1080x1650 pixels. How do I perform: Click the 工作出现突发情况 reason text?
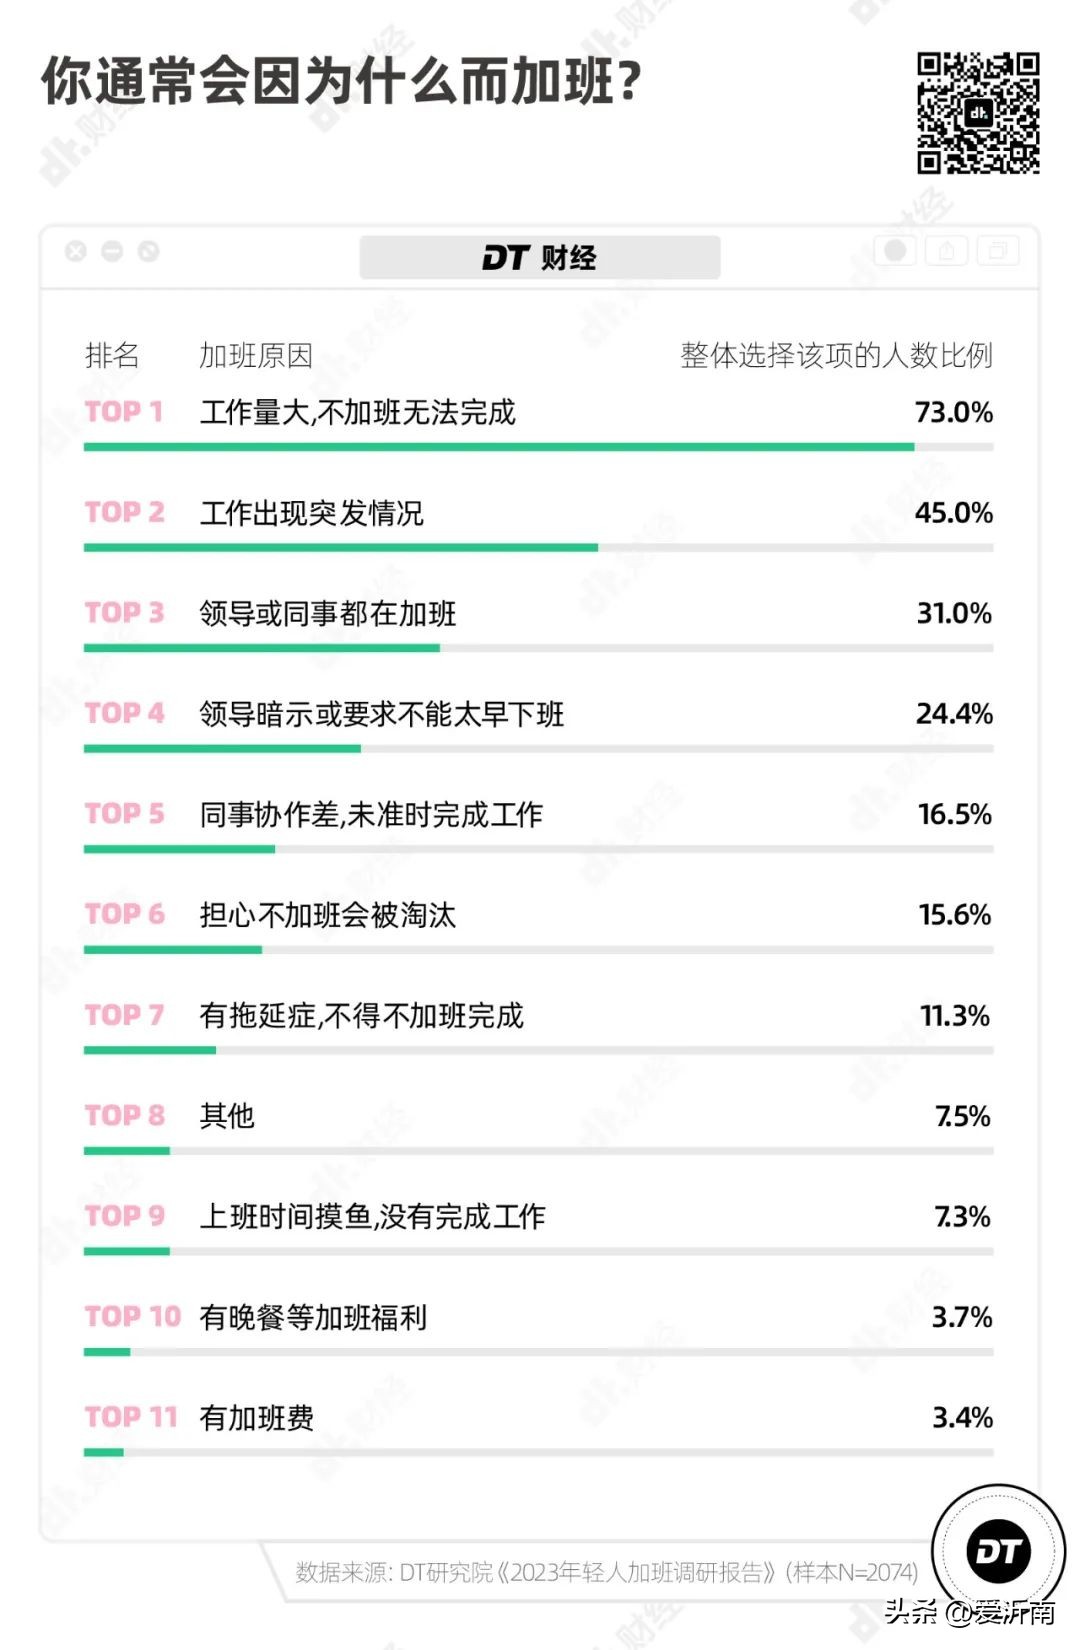[312, 513]
